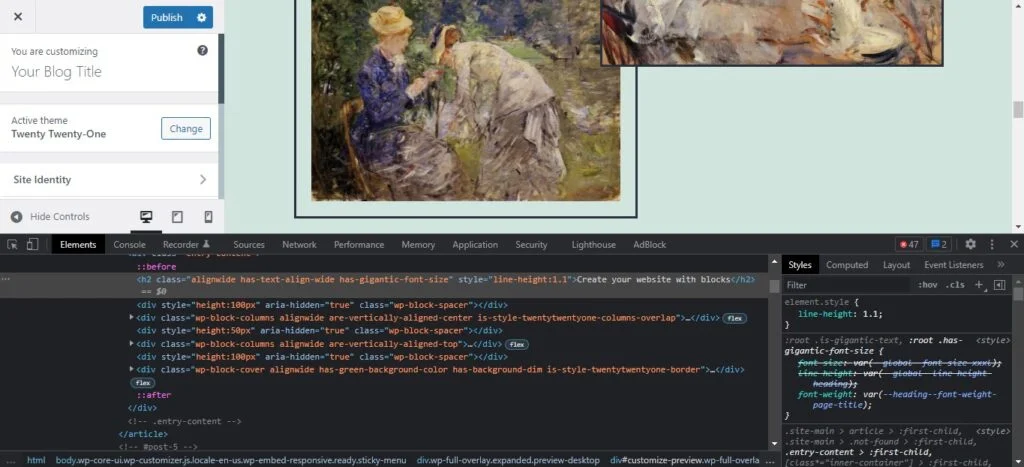The image size is (1024, 467).
Task: Expand the are-vertically-aligned-top wp-block-columns div
Action: click(x=131, y=344)
